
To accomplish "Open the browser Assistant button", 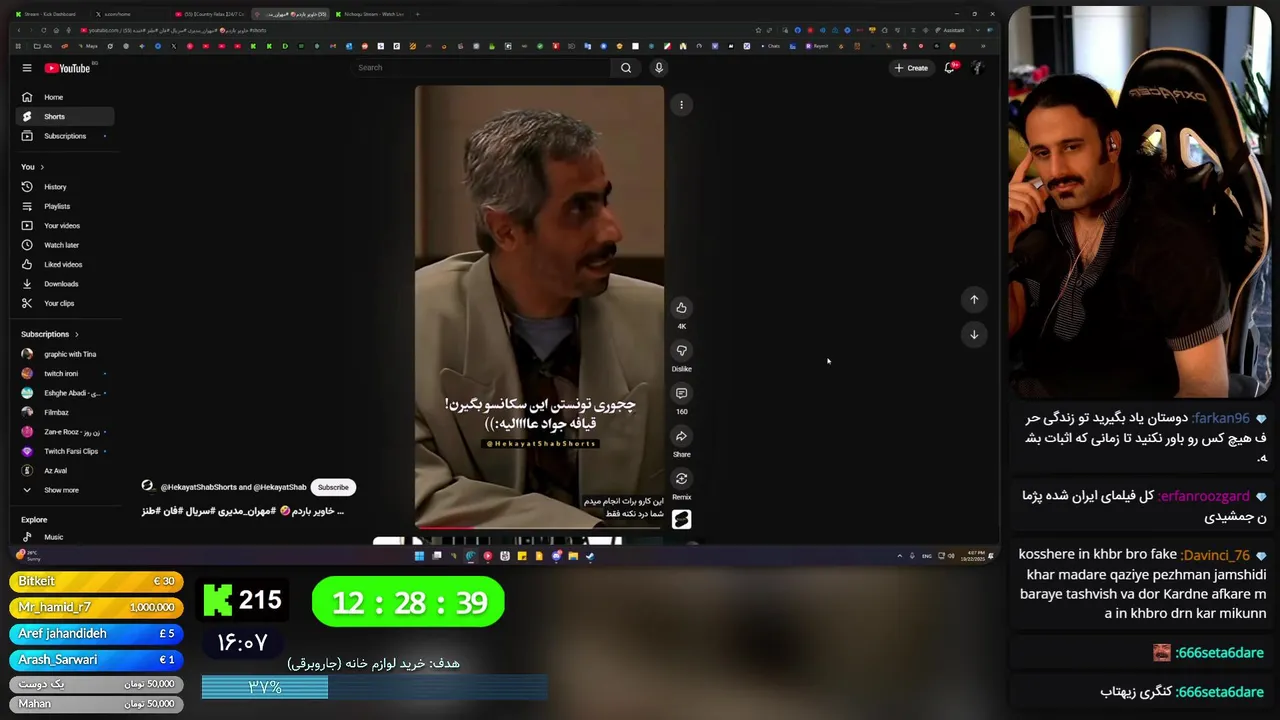I will coord(952,30).
